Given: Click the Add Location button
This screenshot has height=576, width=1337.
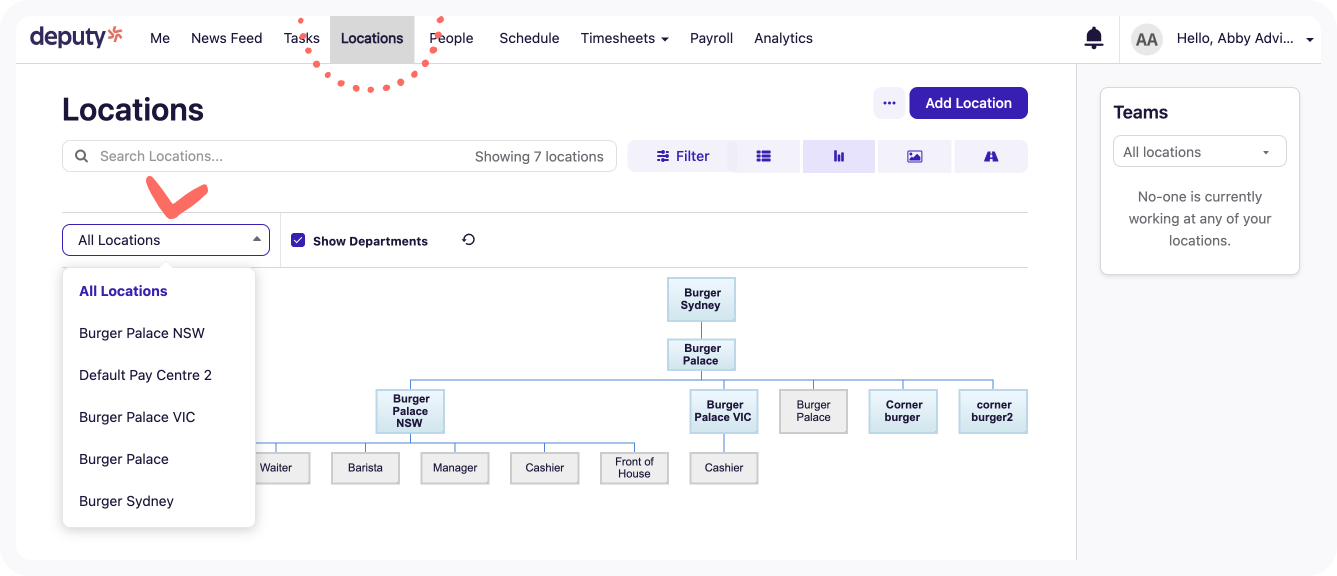Looking at the screenshot, I should (x=968, y=103).
